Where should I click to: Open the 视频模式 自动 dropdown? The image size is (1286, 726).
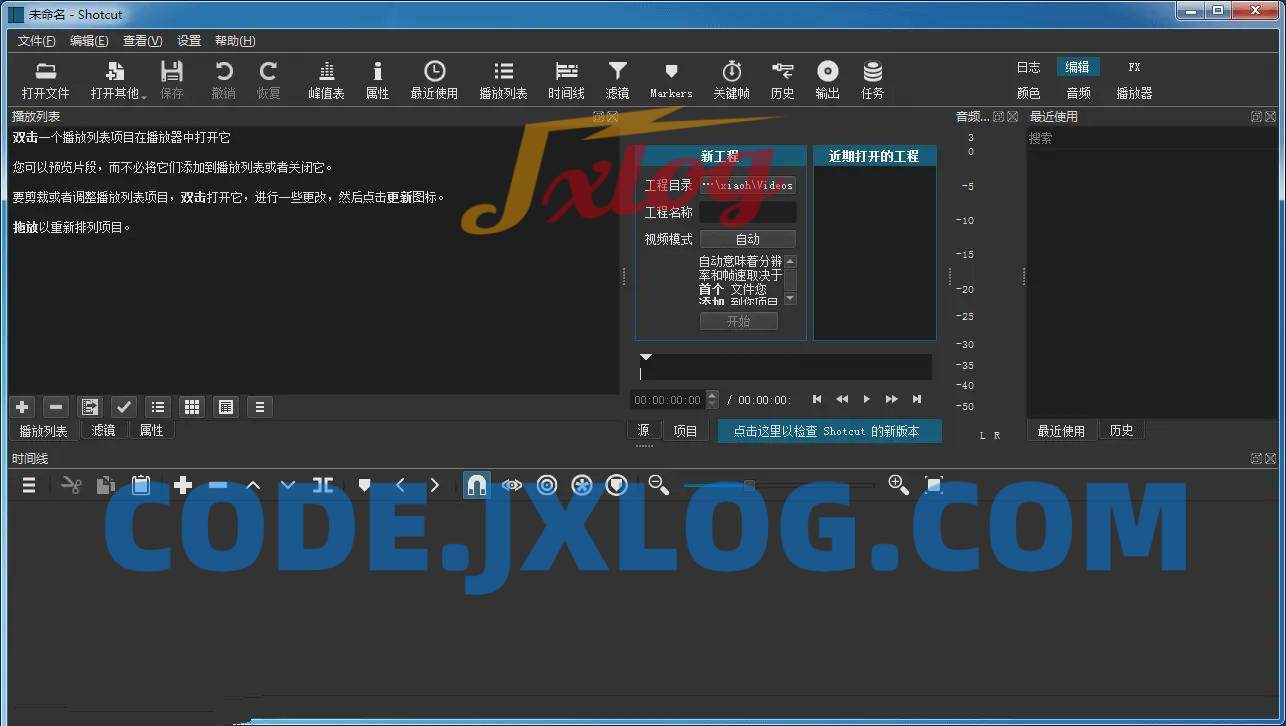747,239
